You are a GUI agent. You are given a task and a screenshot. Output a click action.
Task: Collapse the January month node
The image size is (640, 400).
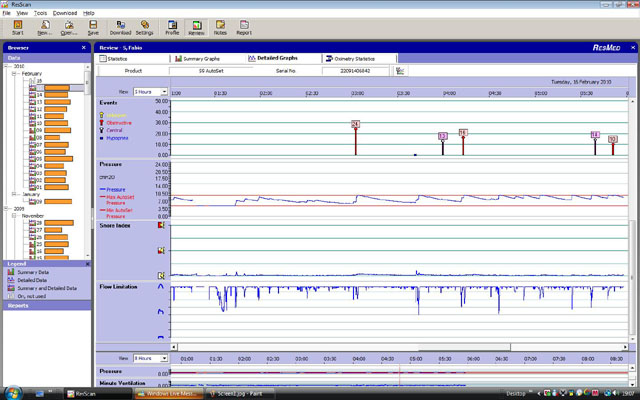[14, 194]
